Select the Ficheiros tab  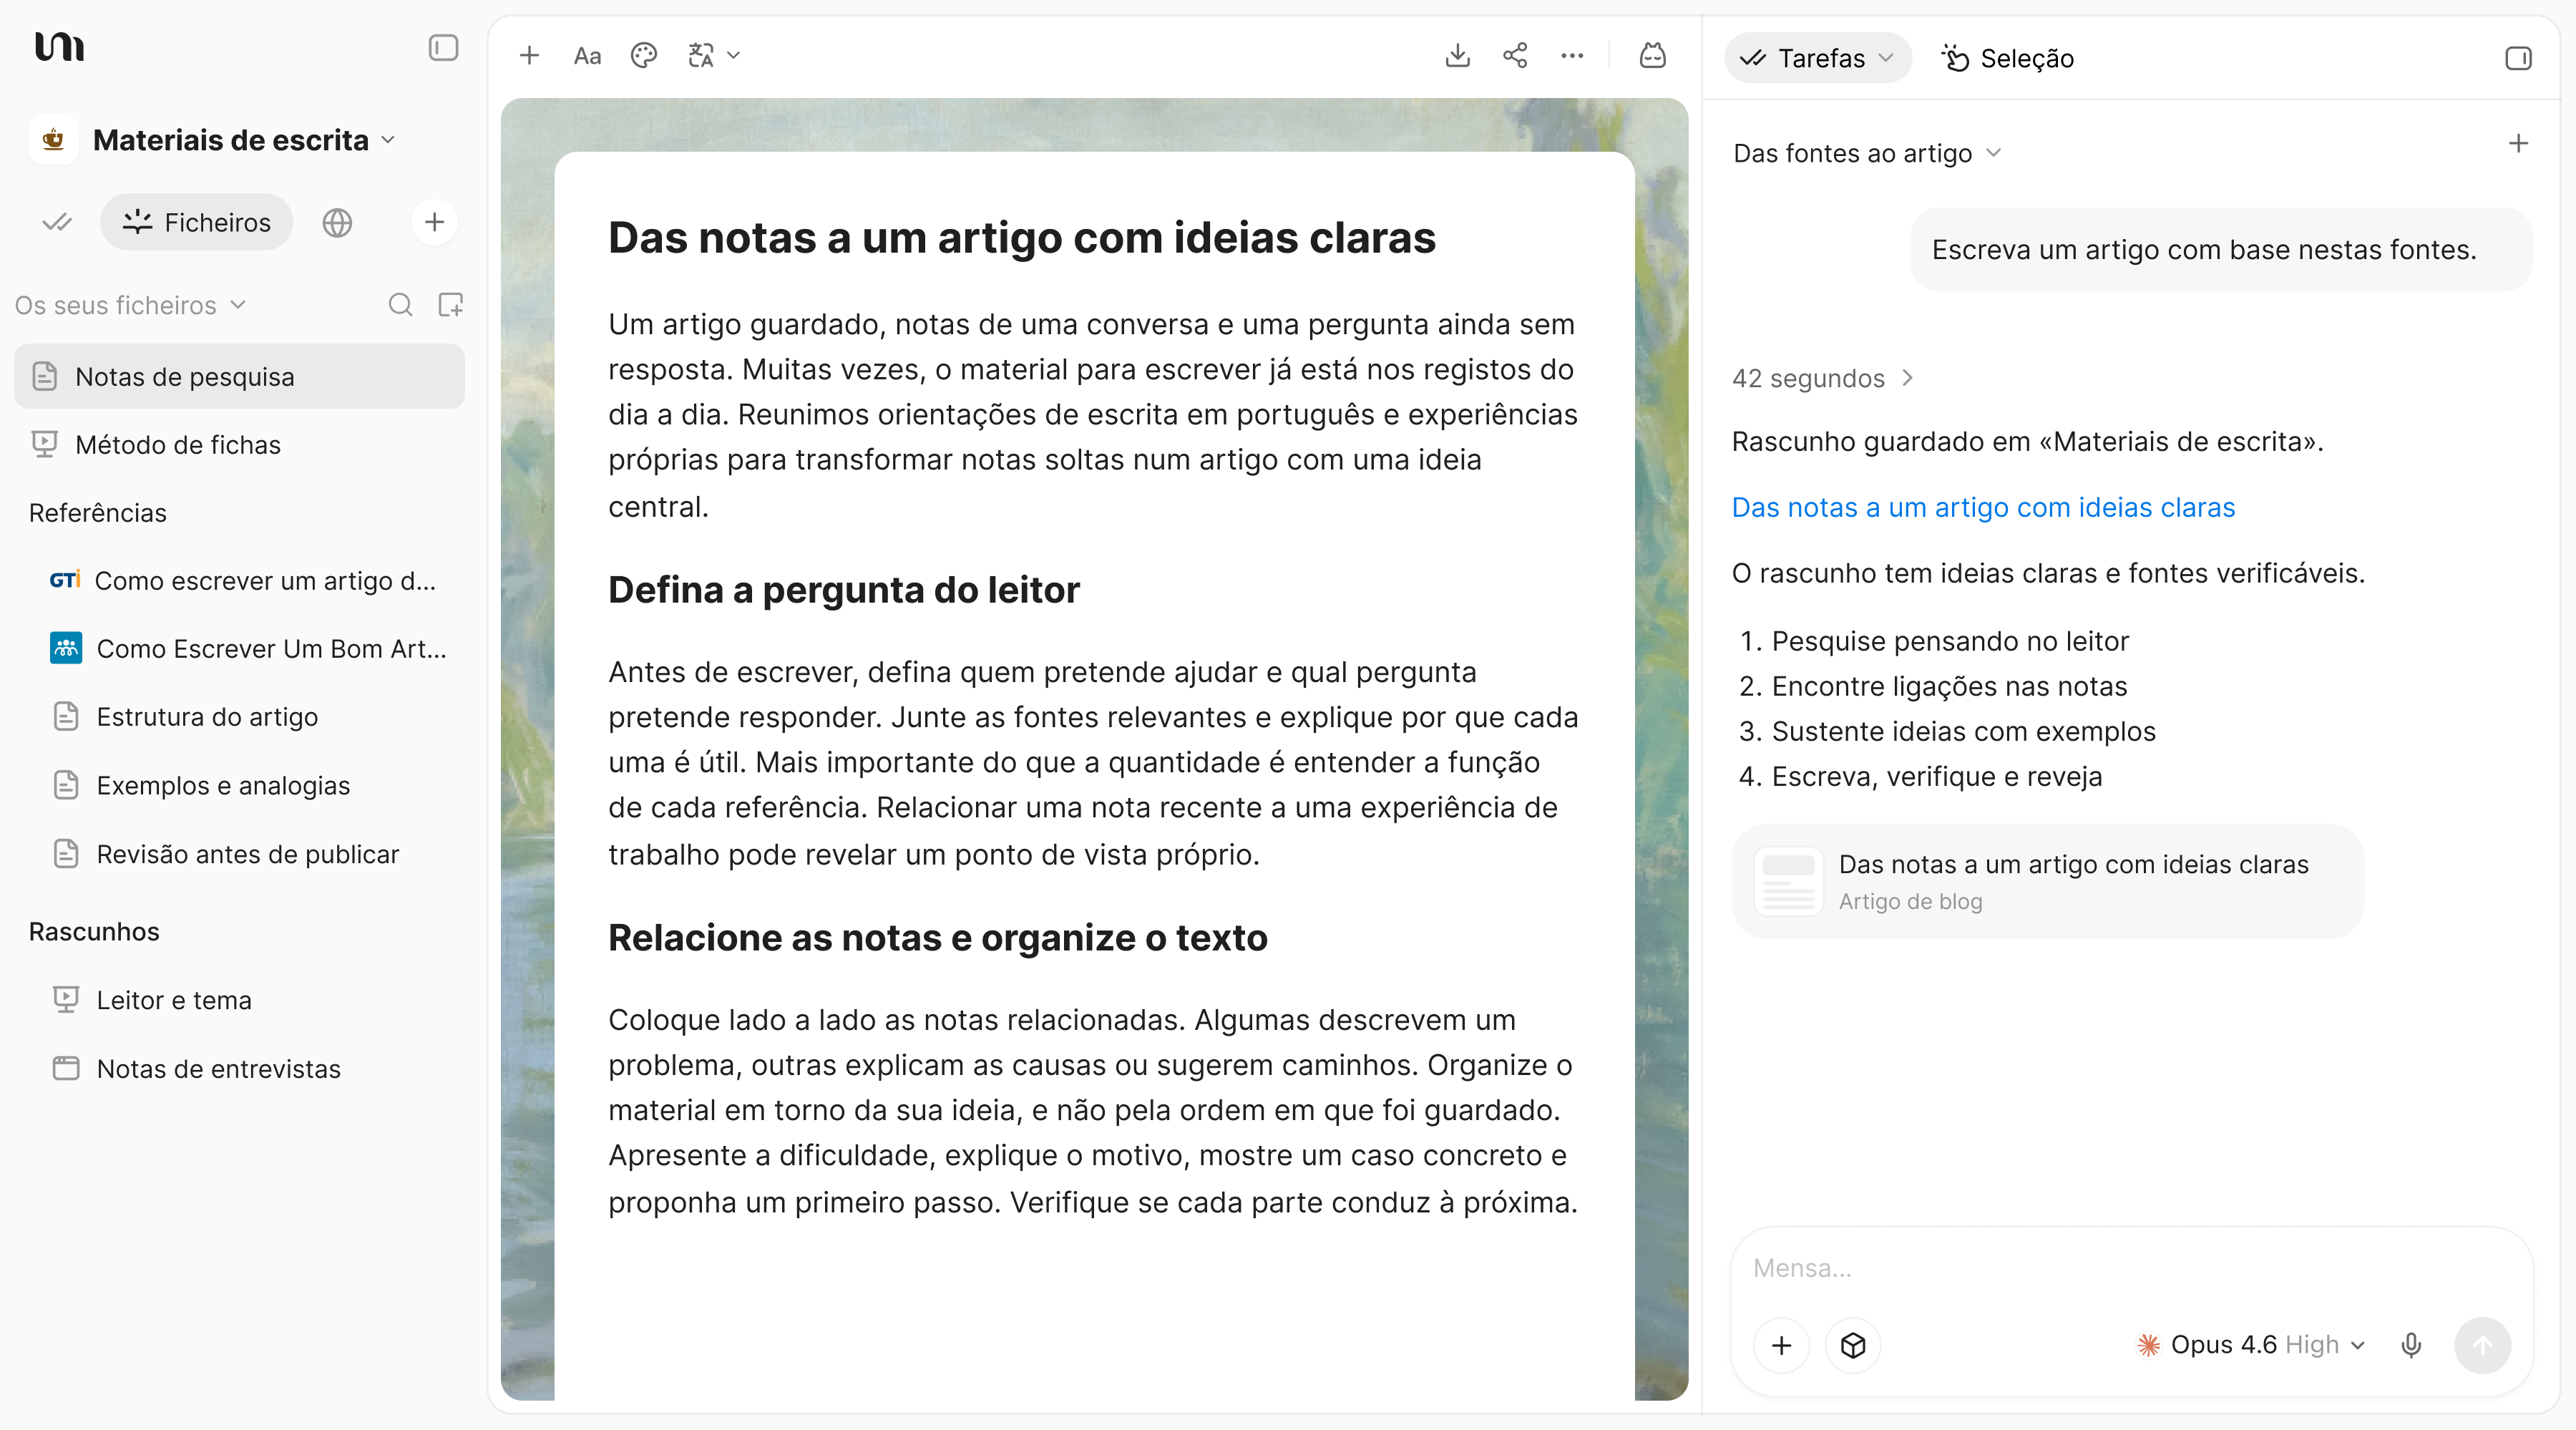click(196, 222)
